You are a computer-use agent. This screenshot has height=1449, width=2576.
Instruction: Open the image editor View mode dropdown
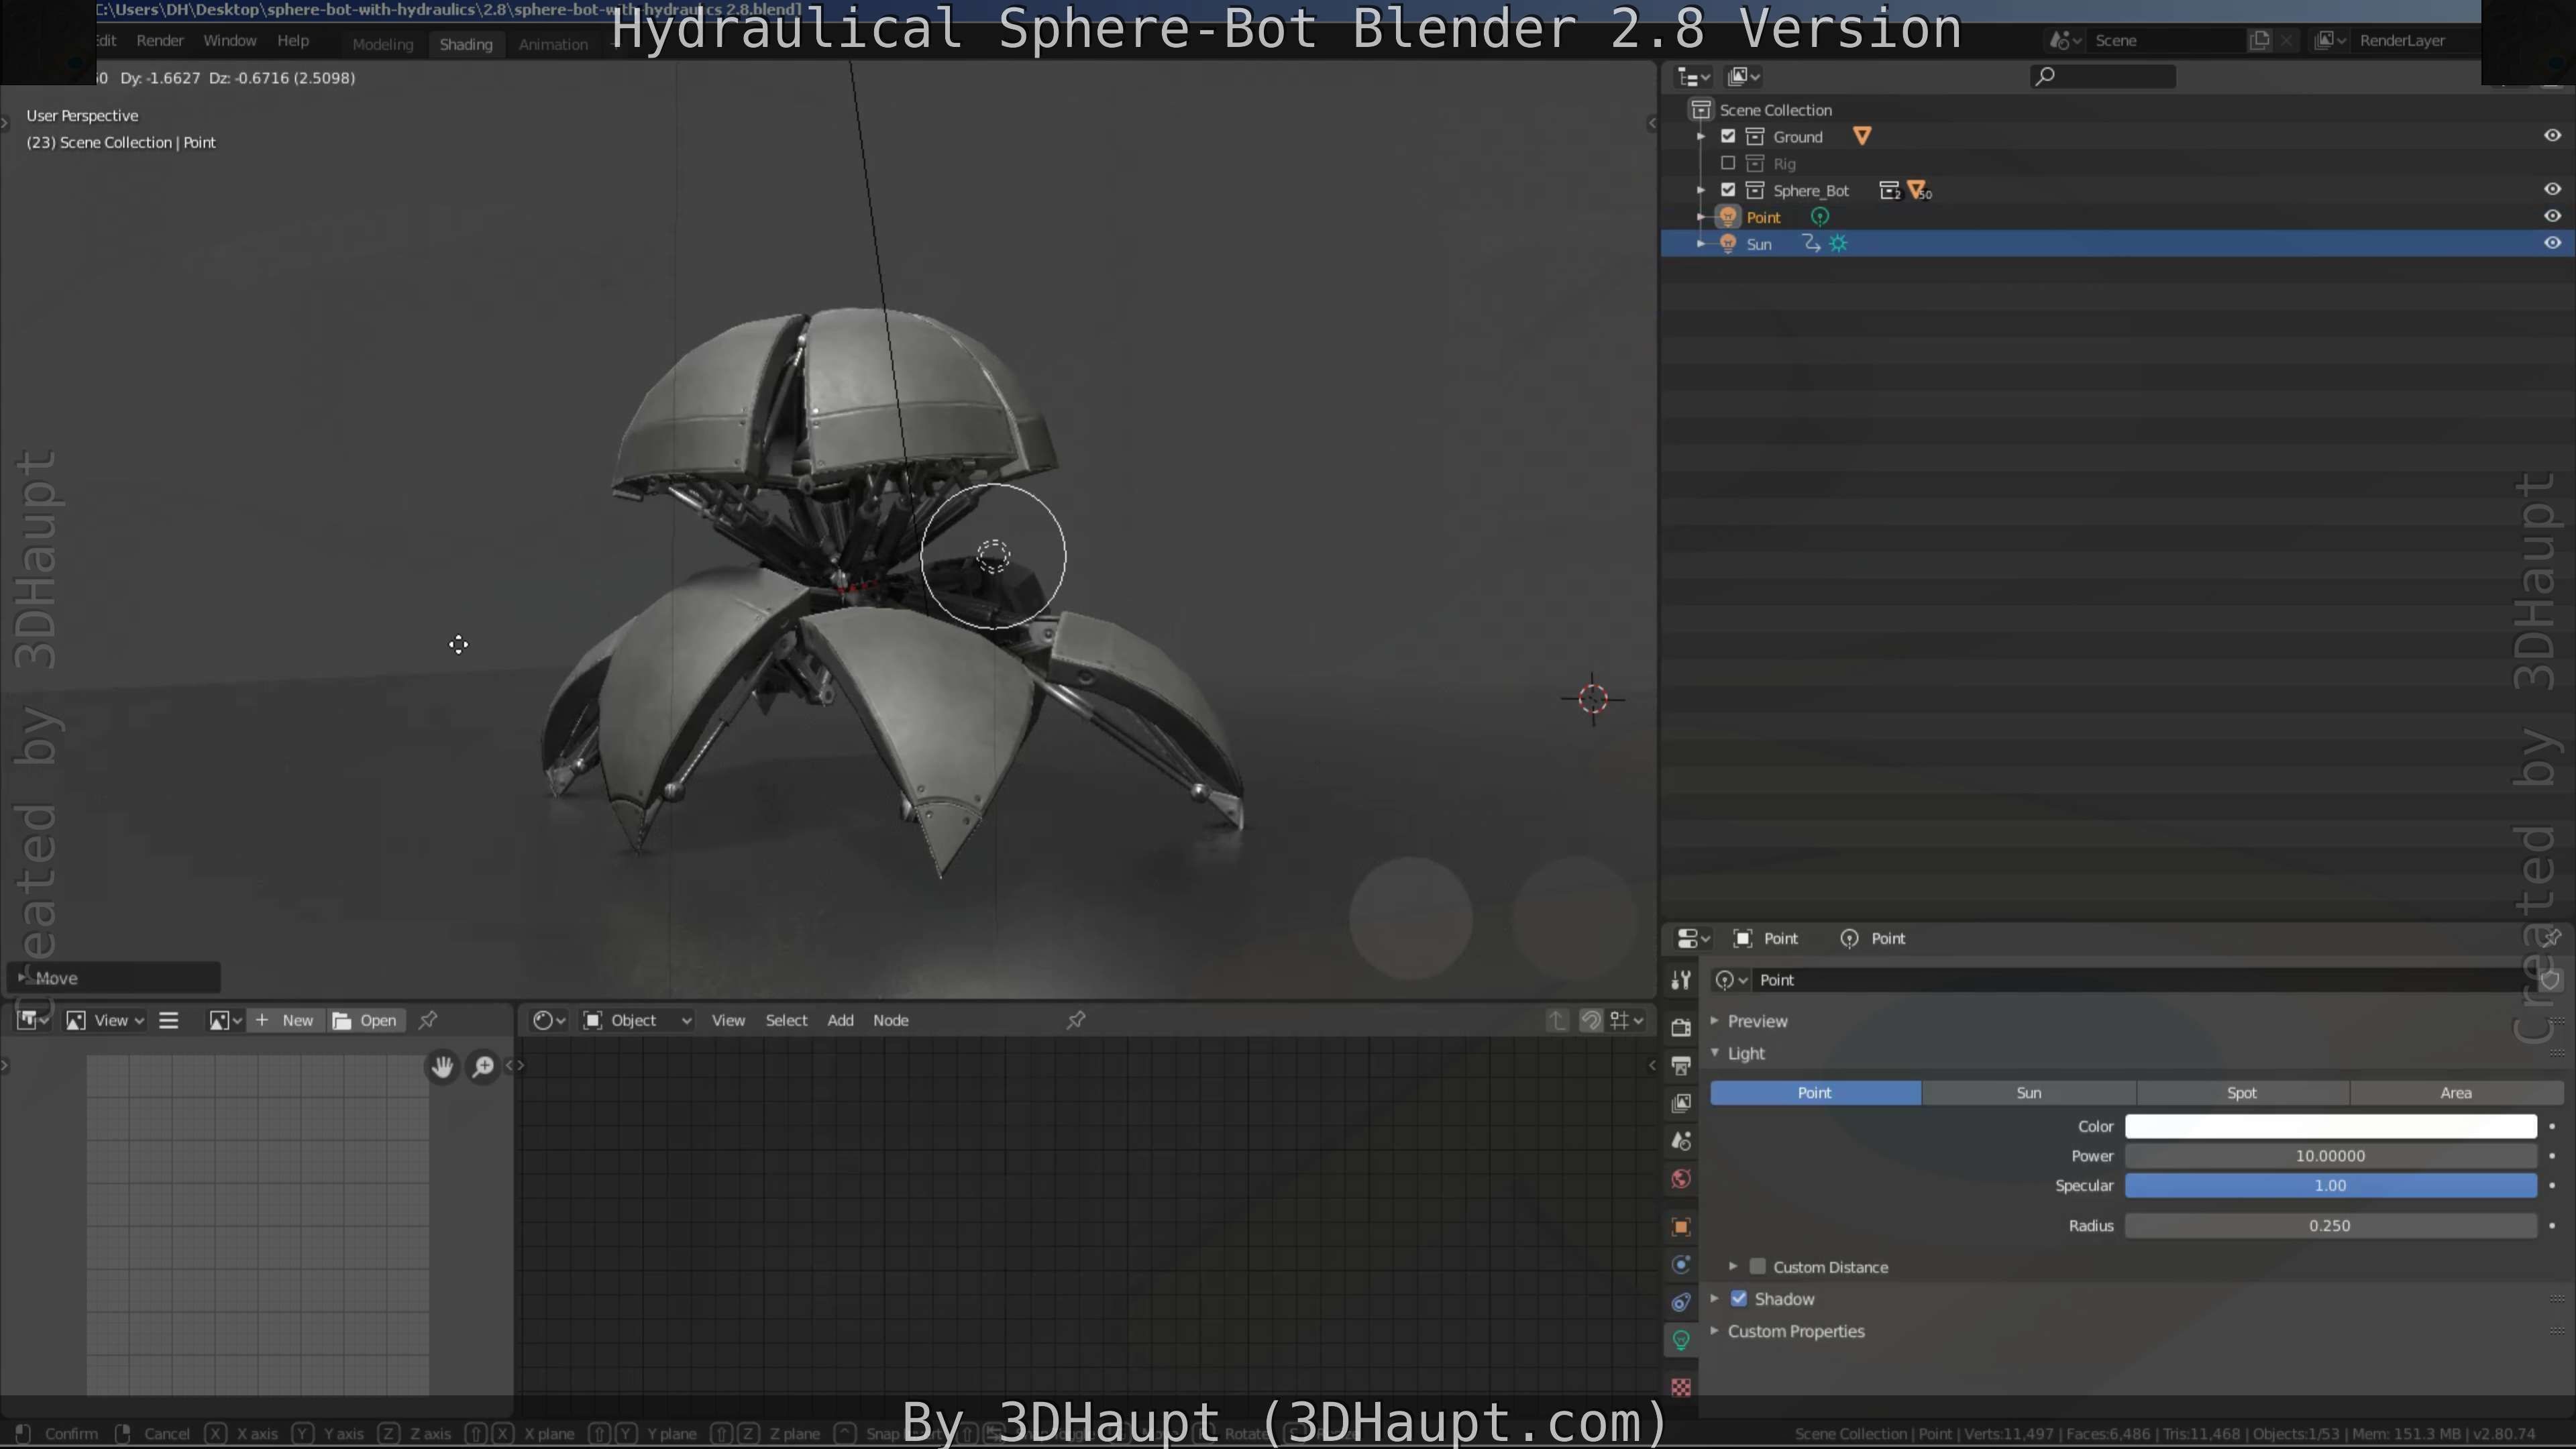tap(106, 1020)
